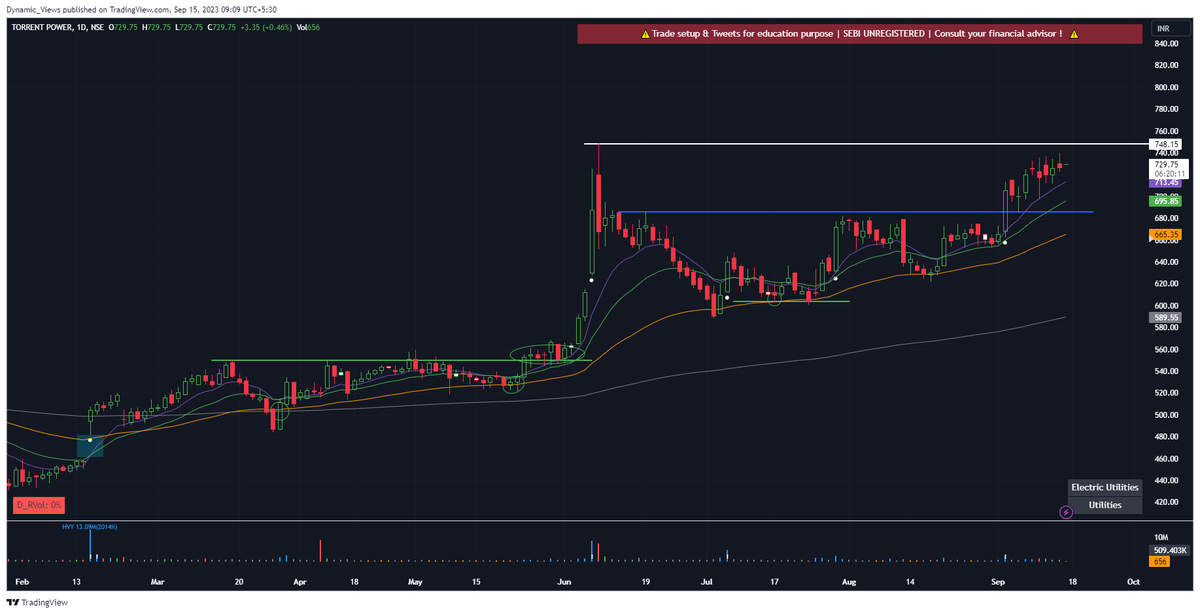Click the Aug label on time axis
1200x614 pixels.
click(850, 581)
